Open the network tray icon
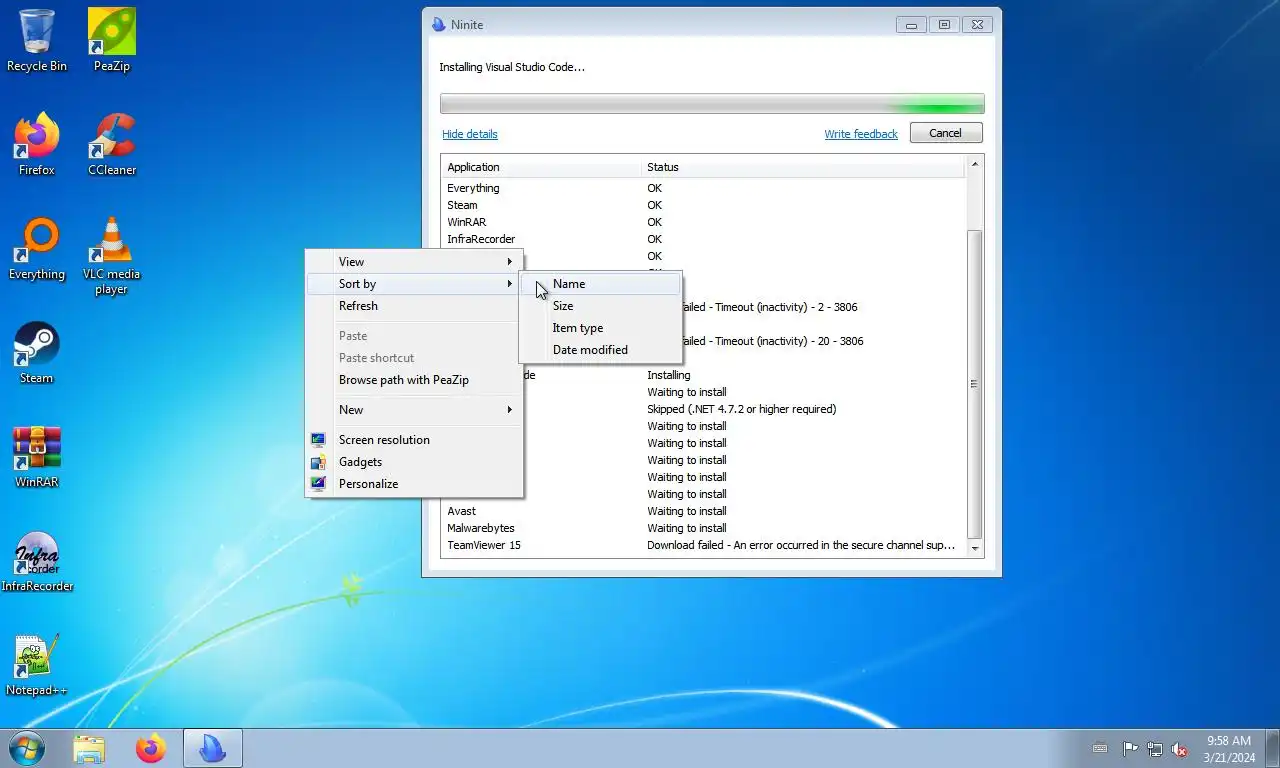This screenshot has width=1280, height=768. (1155, 748)
